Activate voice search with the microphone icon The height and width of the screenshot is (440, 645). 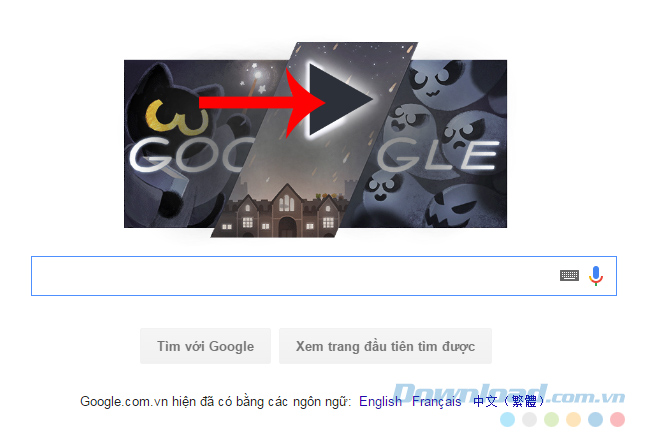pos(596,276)
